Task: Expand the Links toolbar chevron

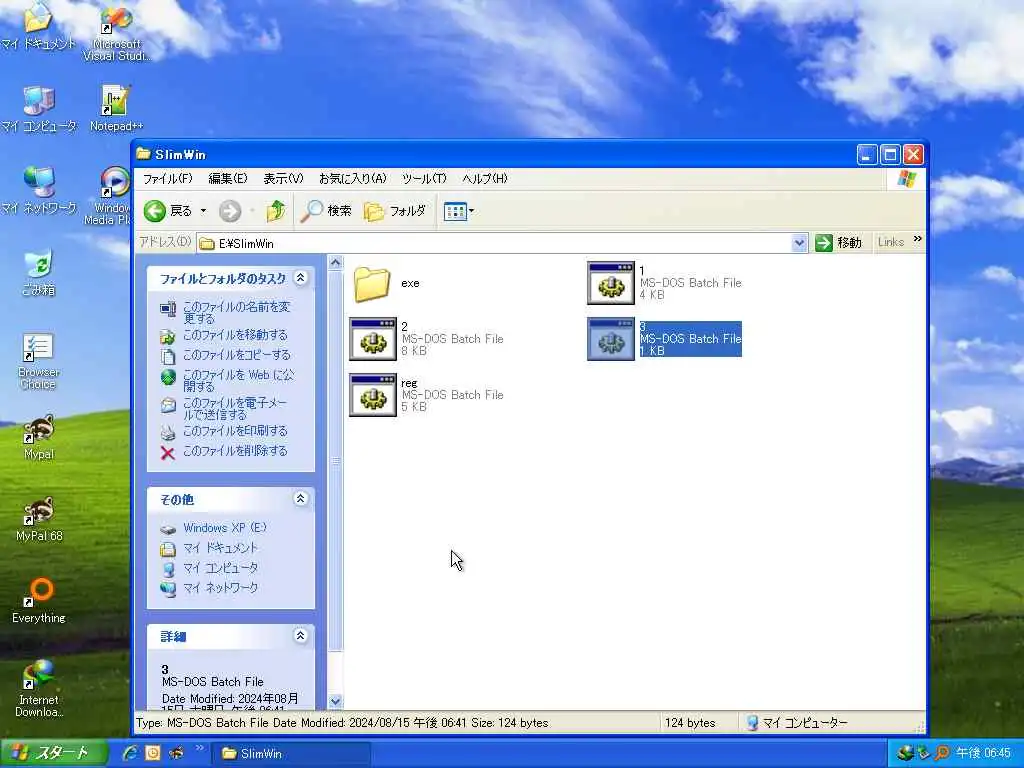Action: click(918, 240)
